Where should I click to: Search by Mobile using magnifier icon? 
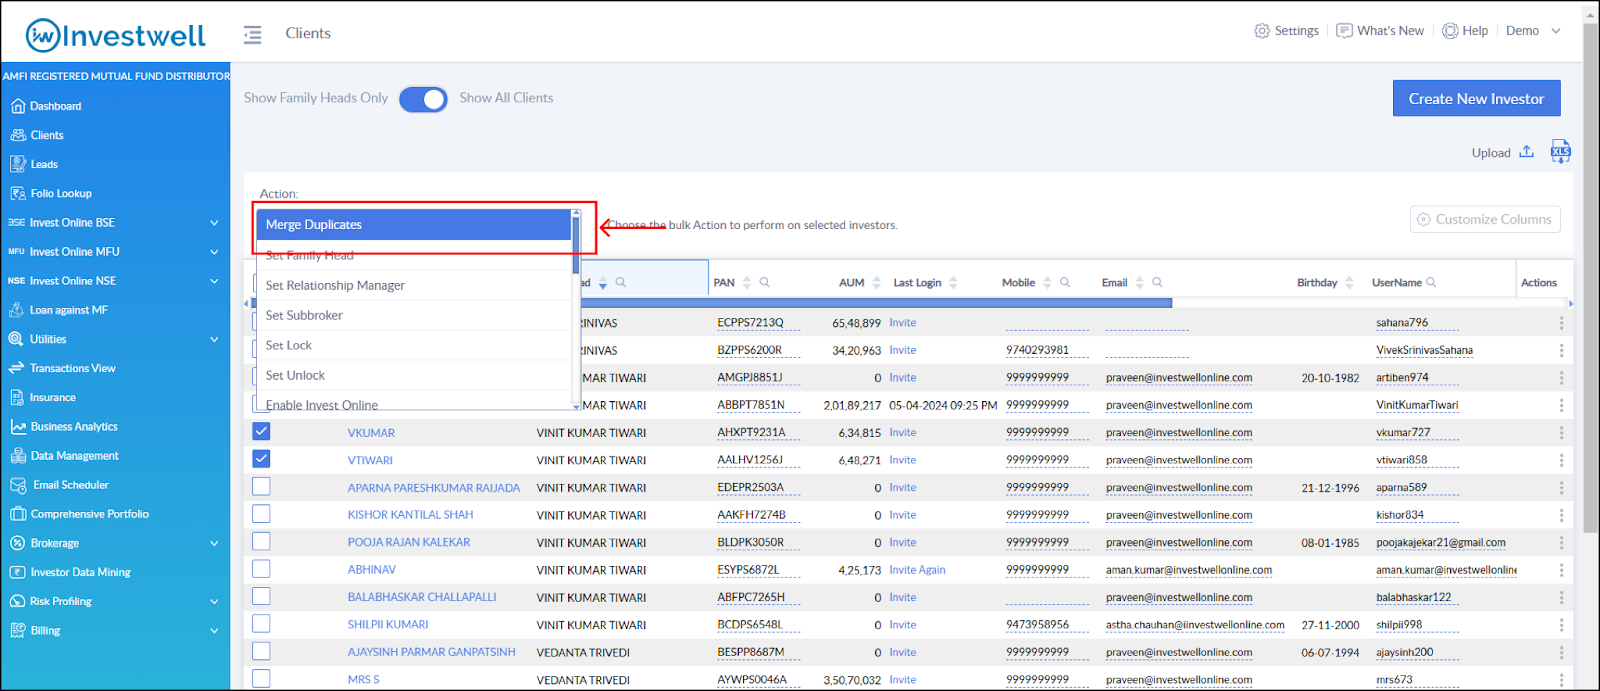click(1065, 283)
